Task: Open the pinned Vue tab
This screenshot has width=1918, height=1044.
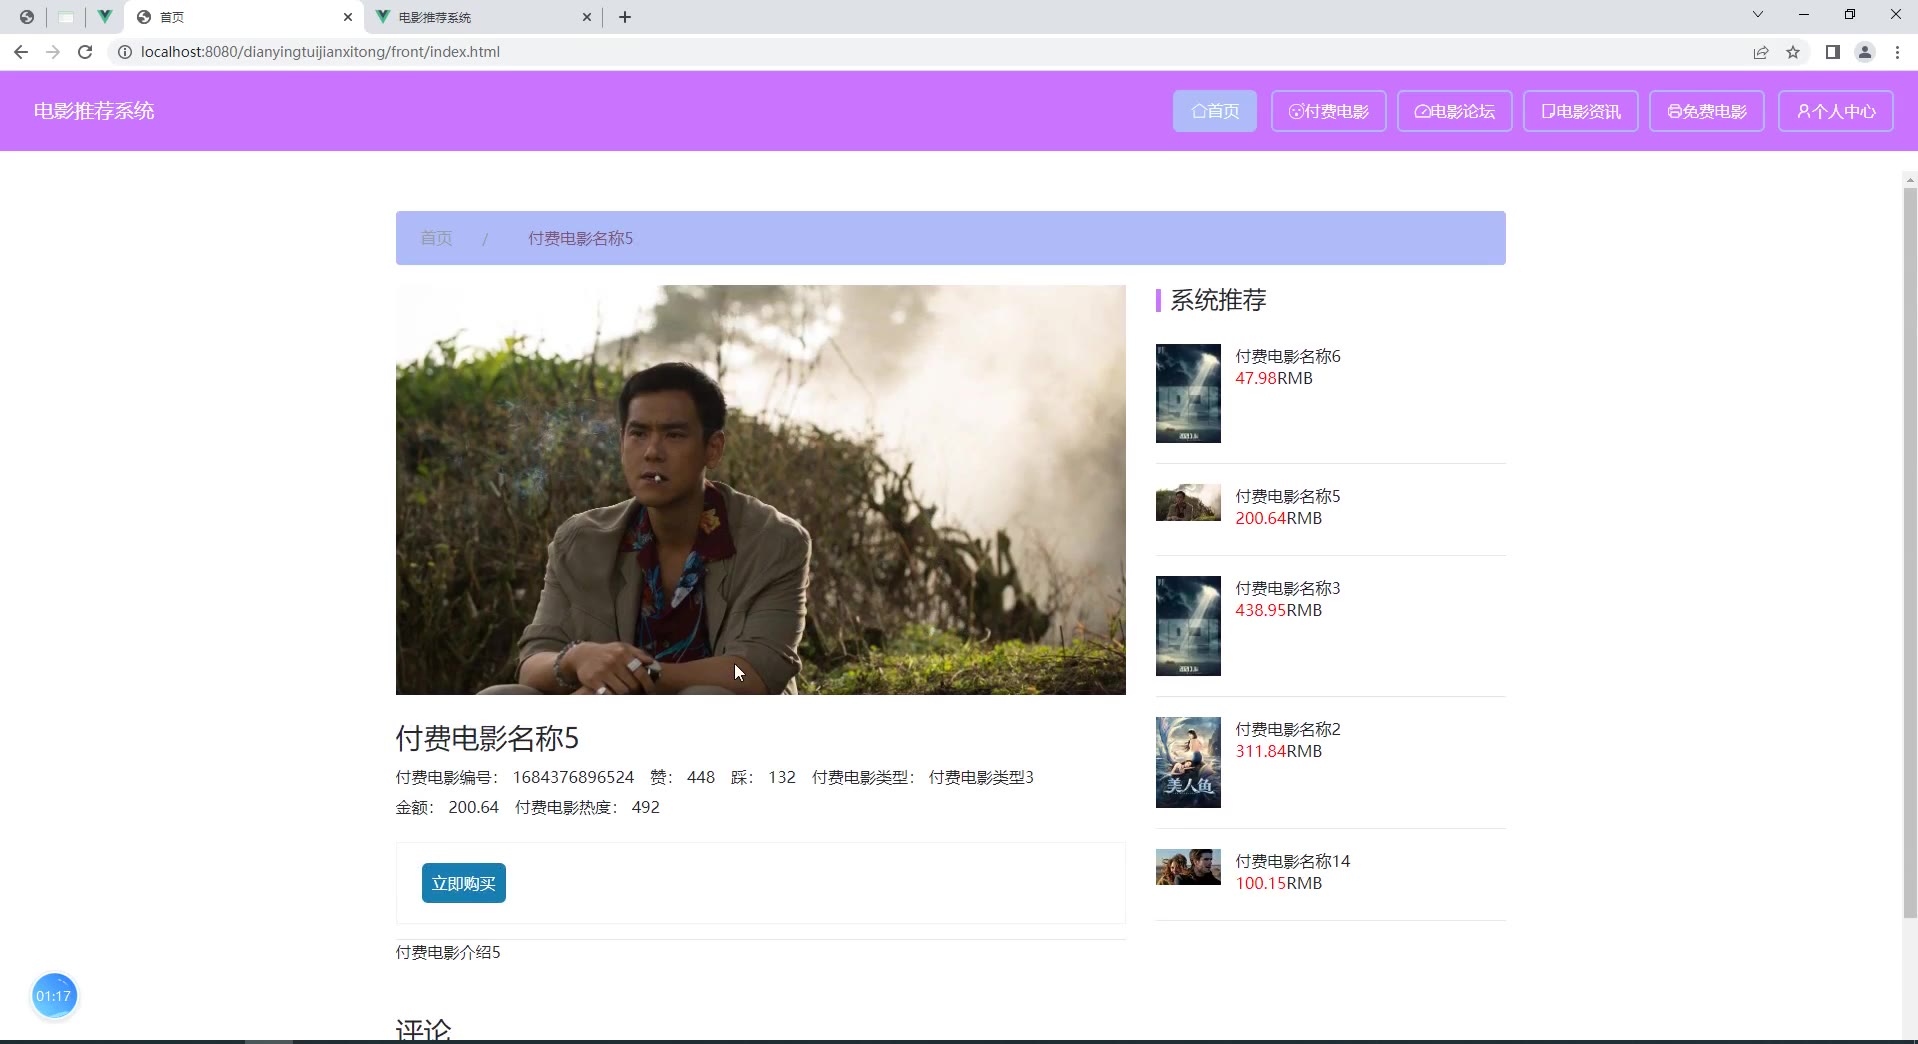Action: coord(104,17)
